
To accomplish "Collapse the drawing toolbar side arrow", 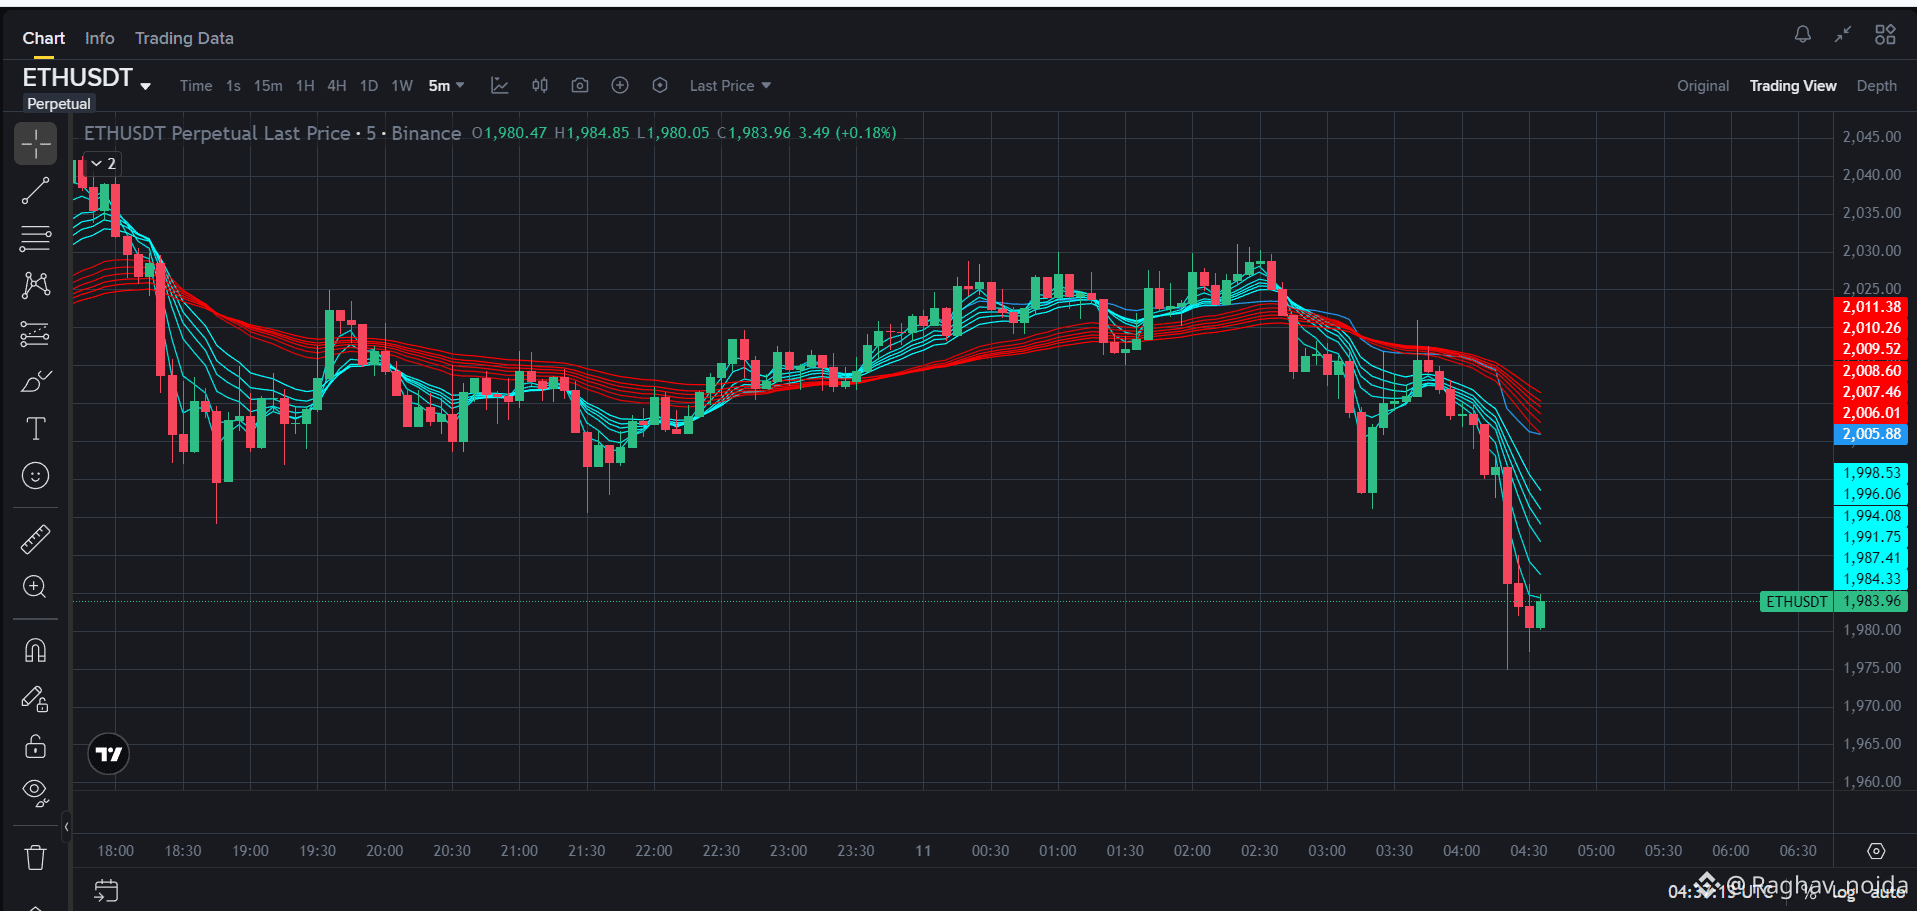I will tap(66, 827).
